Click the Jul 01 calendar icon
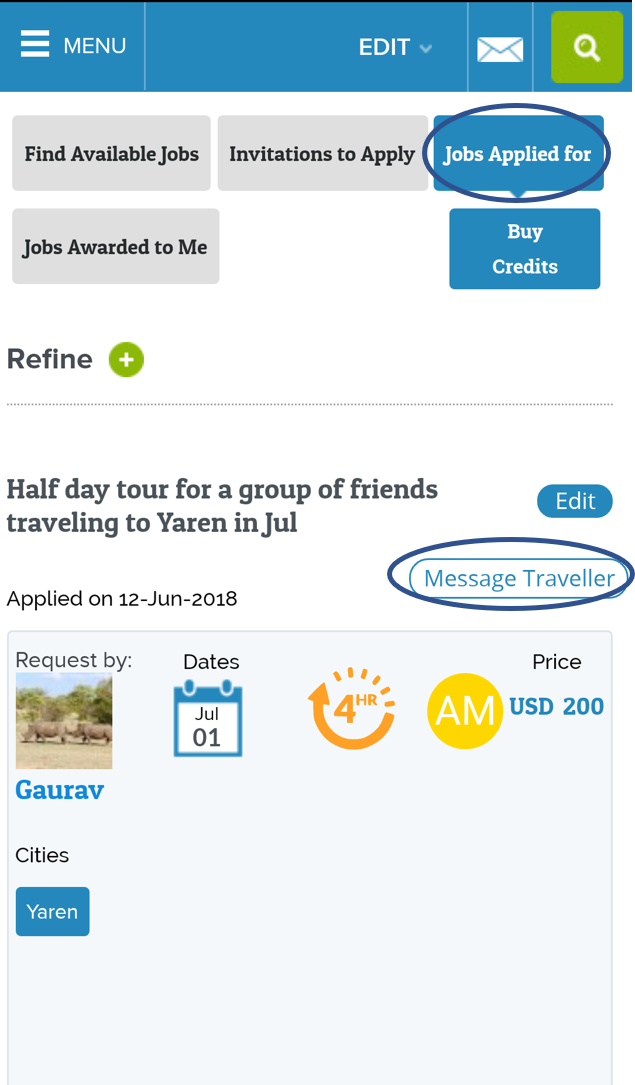The height and width of the screenshot is (1085, 635). [x=207, y=718]
